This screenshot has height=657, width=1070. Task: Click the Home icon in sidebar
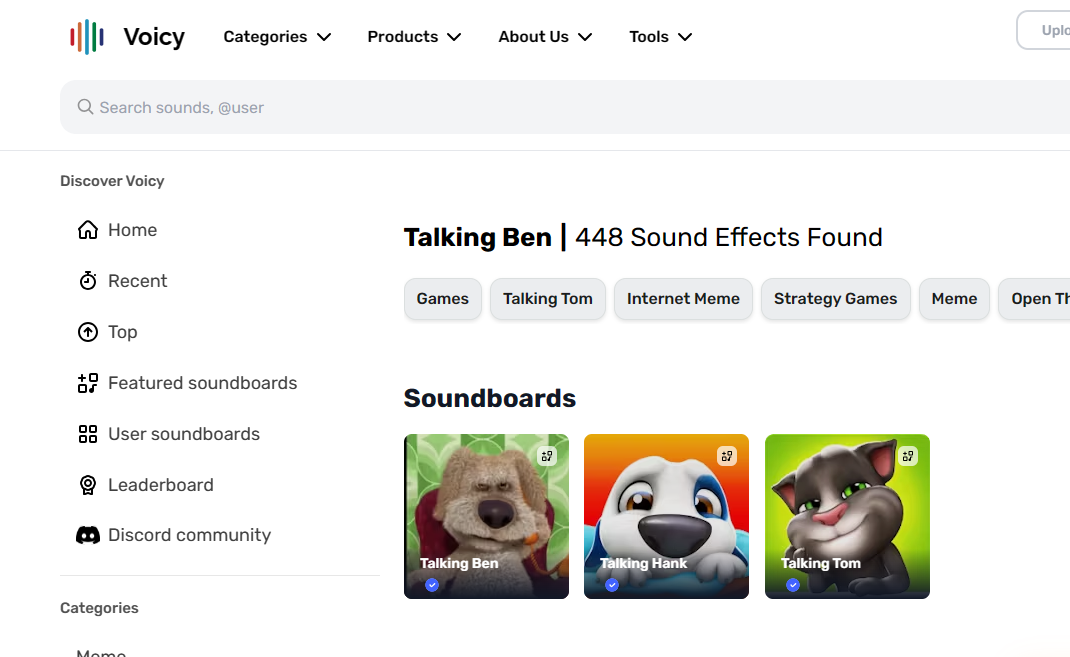pos(88,230)
